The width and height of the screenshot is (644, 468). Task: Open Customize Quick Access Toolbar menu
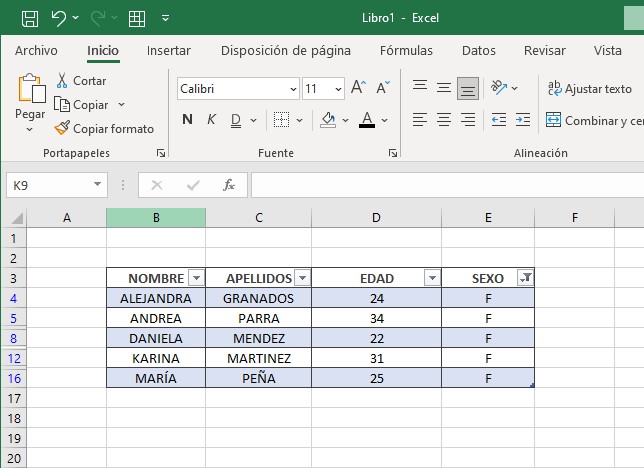point(166,18)
